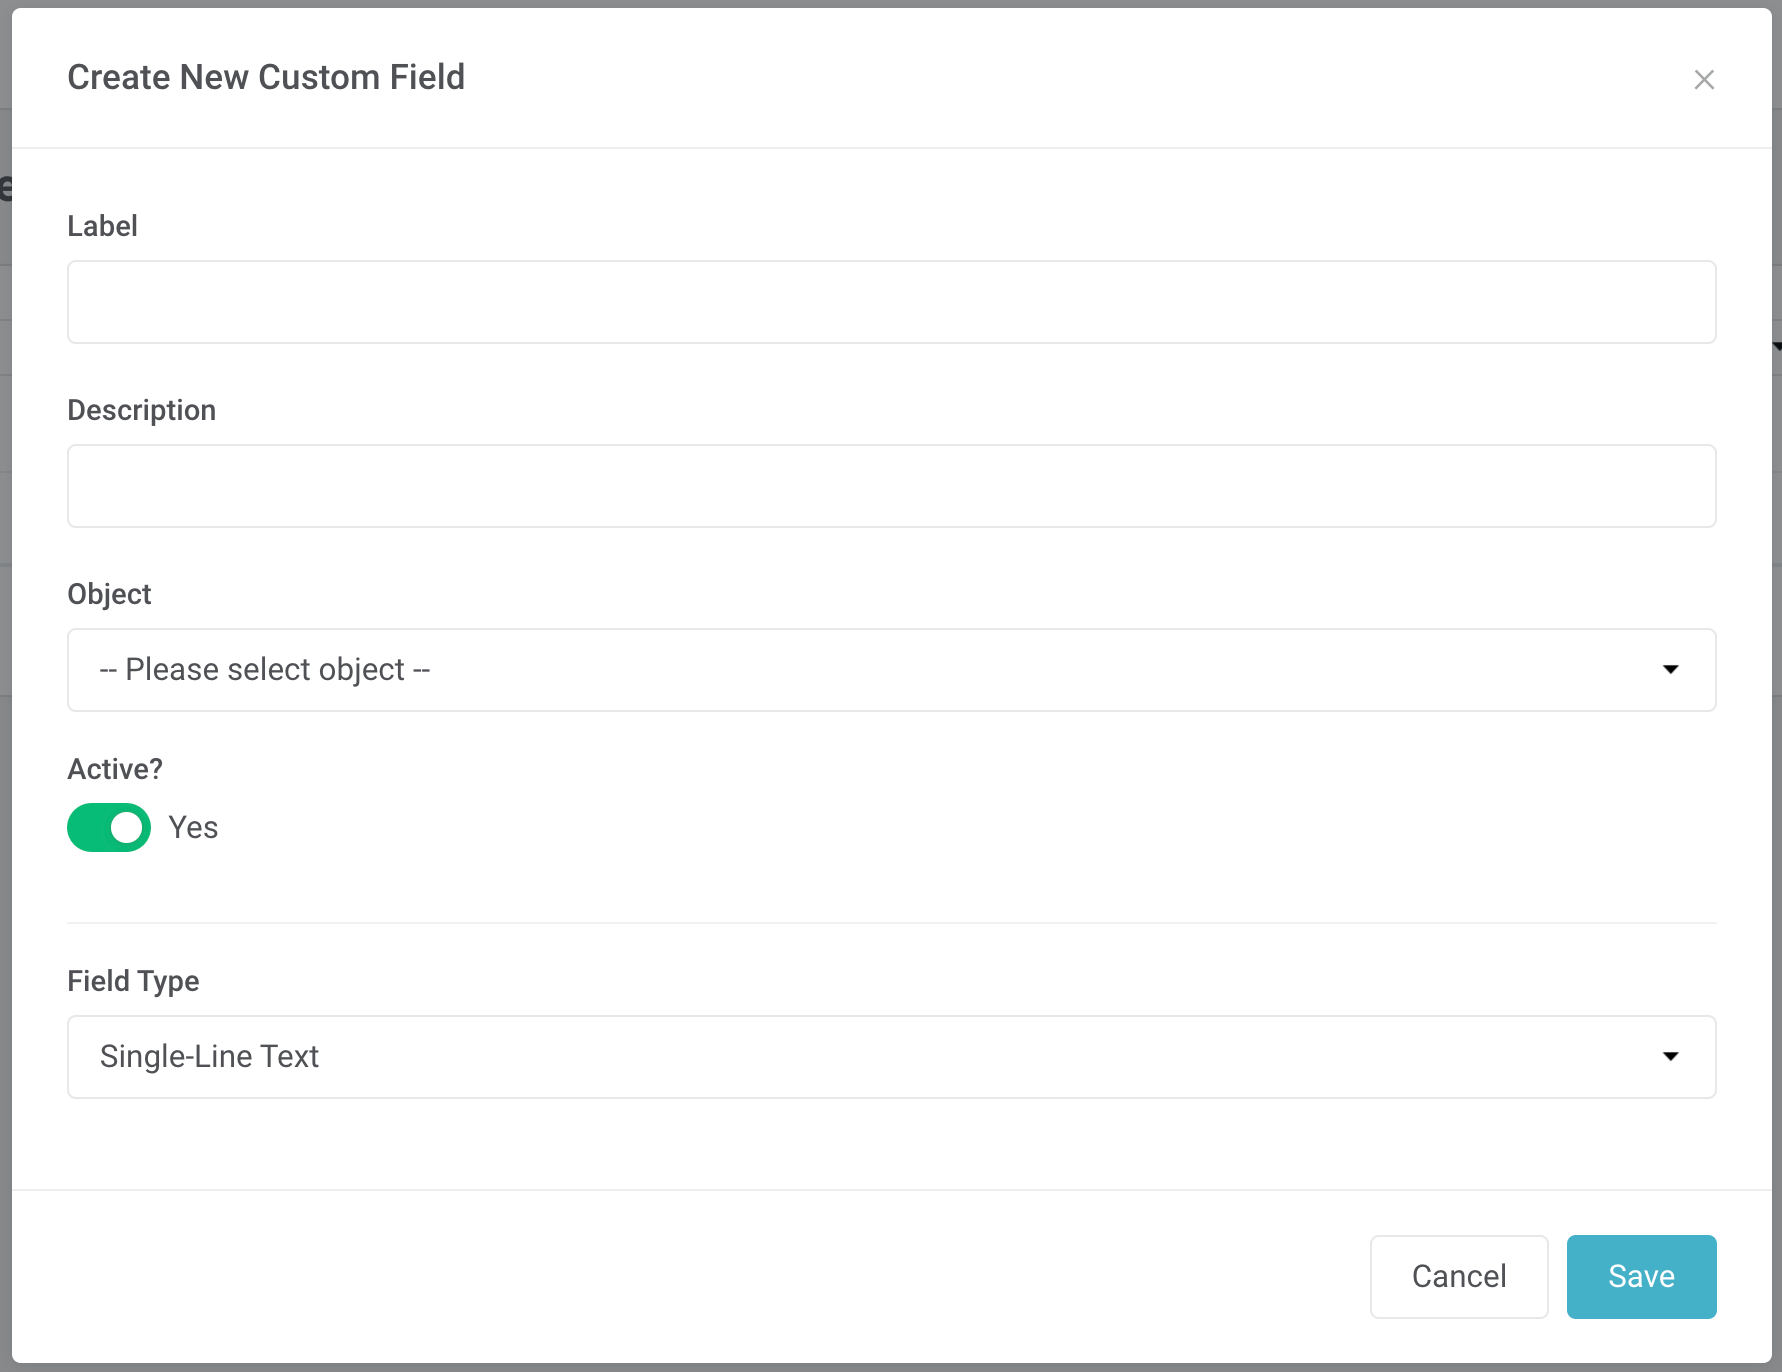Click into the Label text field
1782x1372 pixels.
[x=891, y=302]
